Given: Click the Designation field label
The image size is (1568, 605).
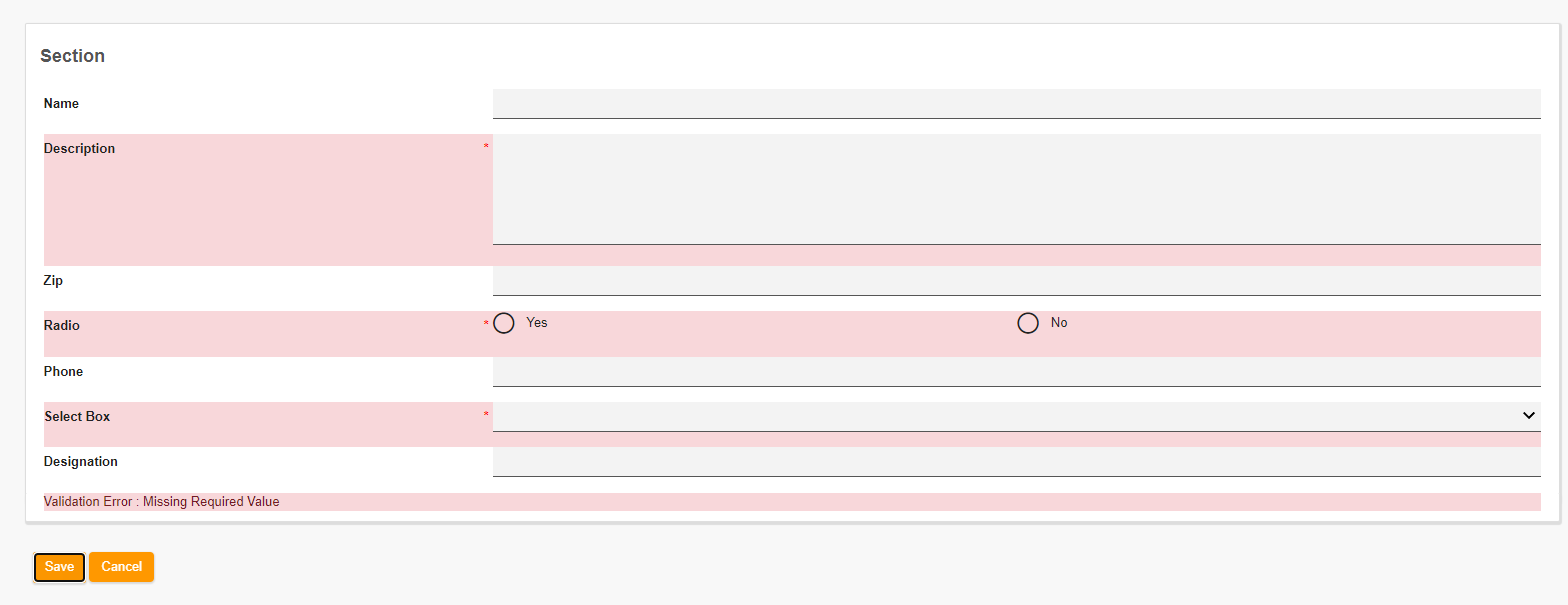Looking at the screenshot, I should pos(81,462).
